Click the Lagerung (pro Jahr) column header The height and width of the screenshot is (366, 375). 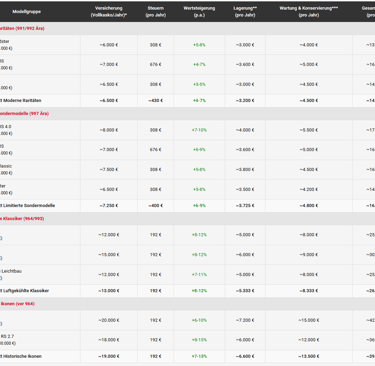coord(245,12)
